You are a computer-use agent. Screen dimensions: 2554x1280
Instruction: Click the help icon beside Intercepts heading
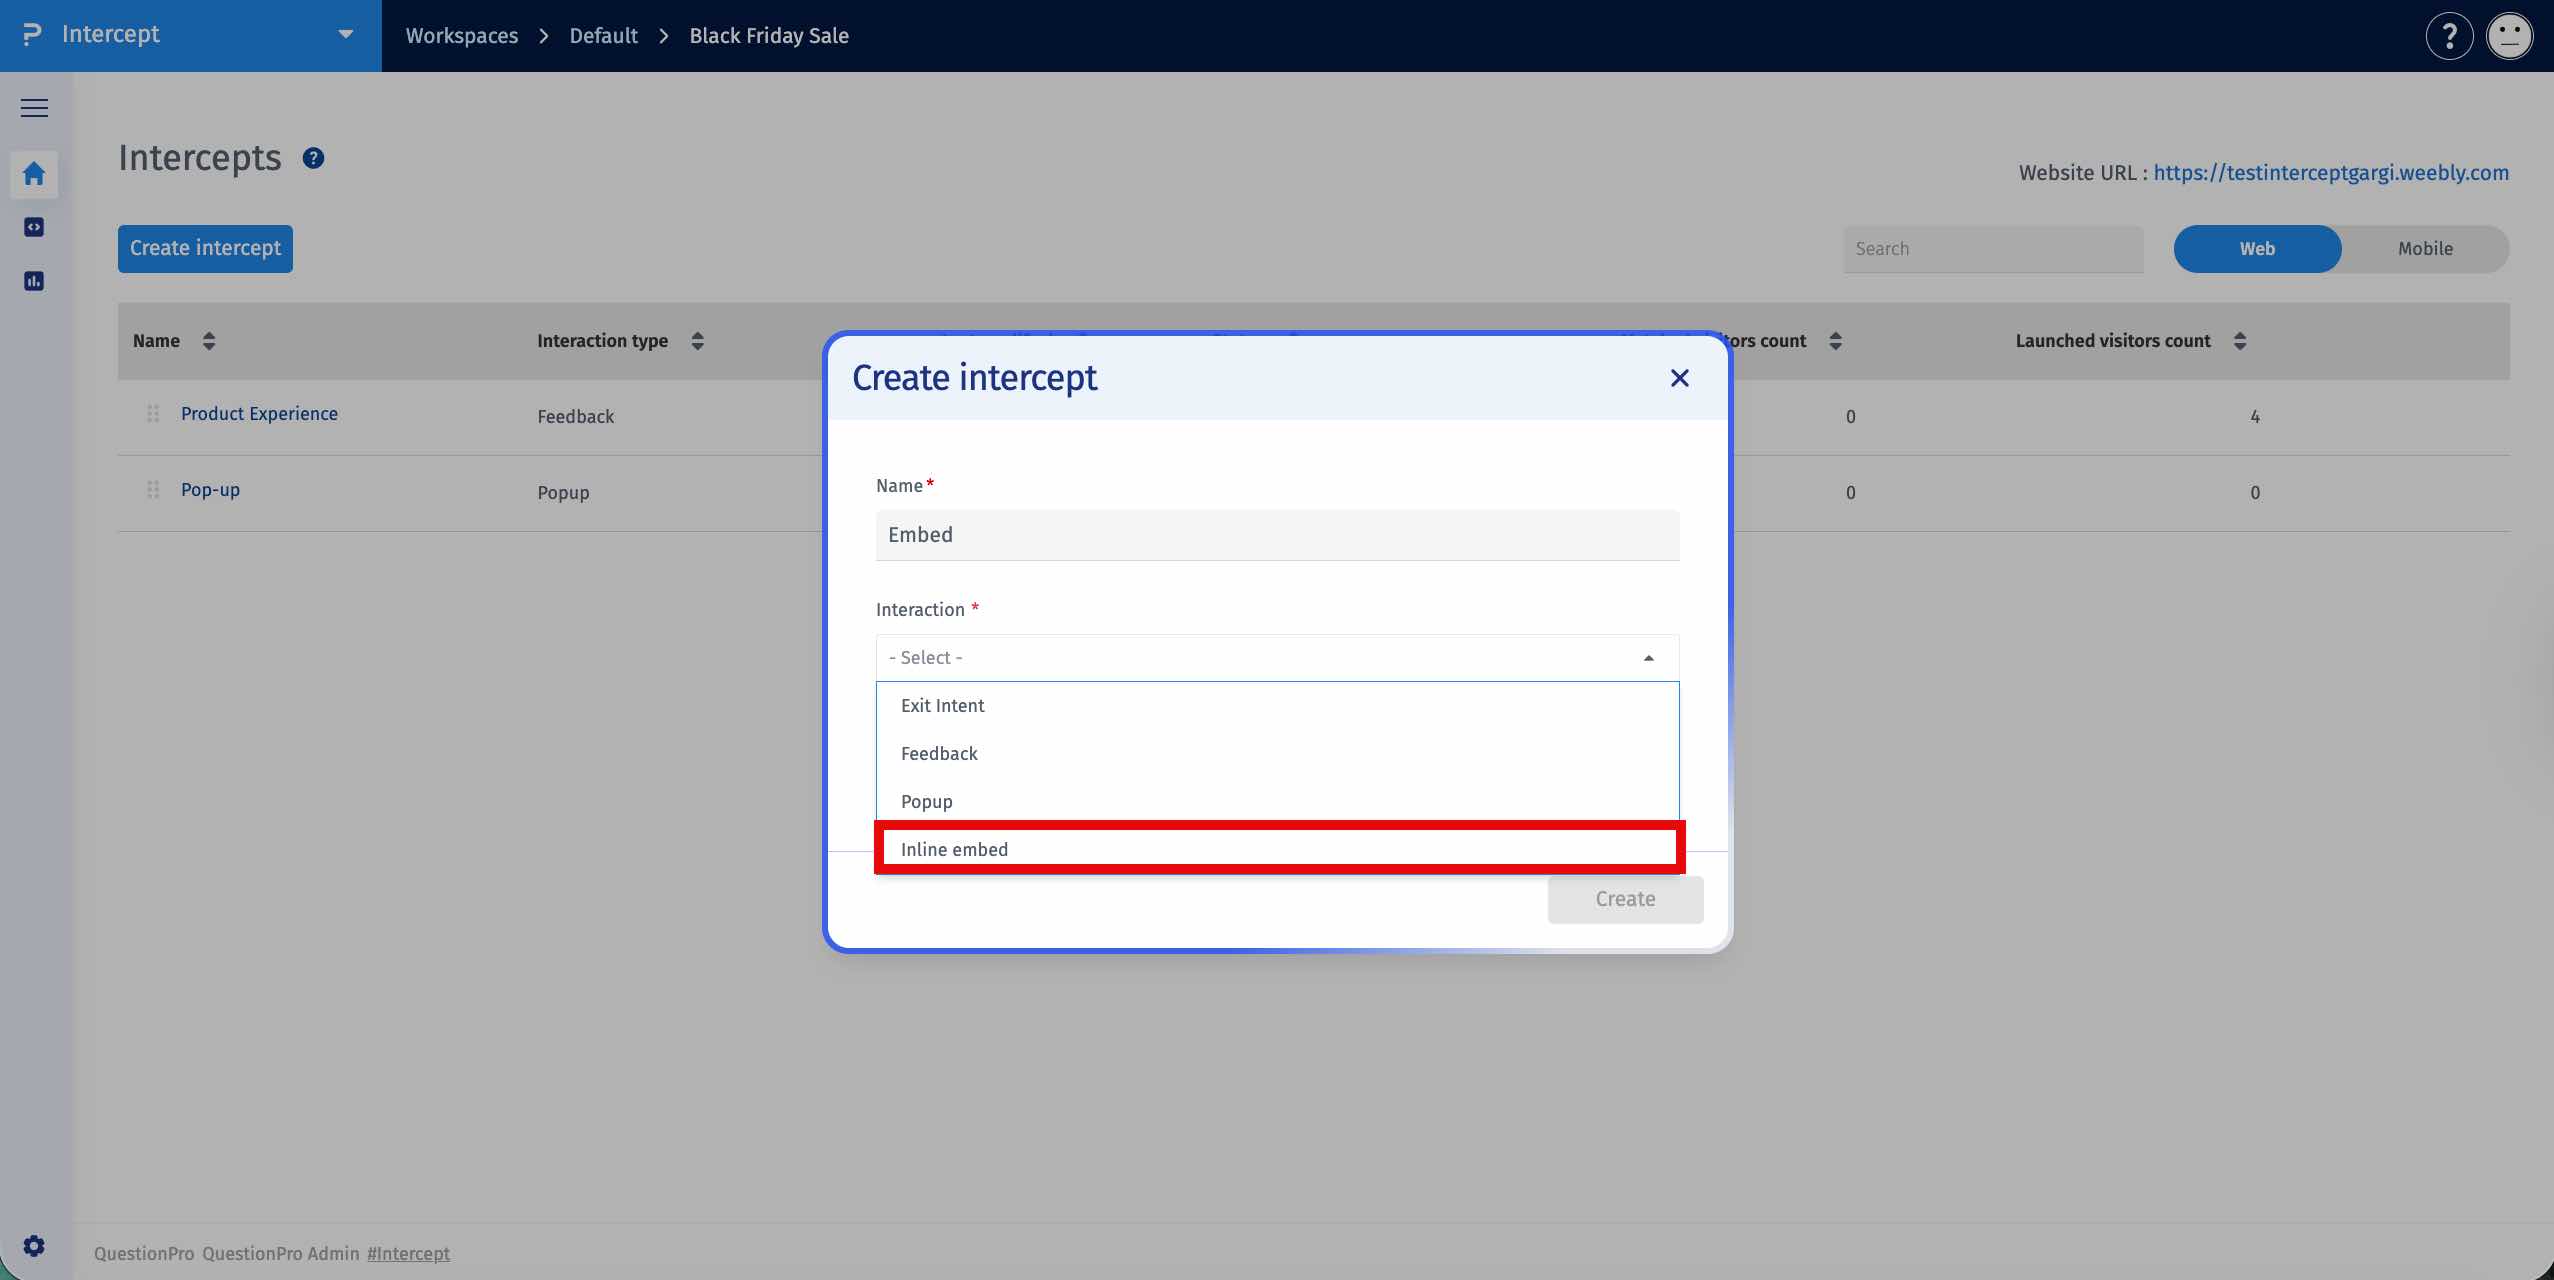[313, 158]
